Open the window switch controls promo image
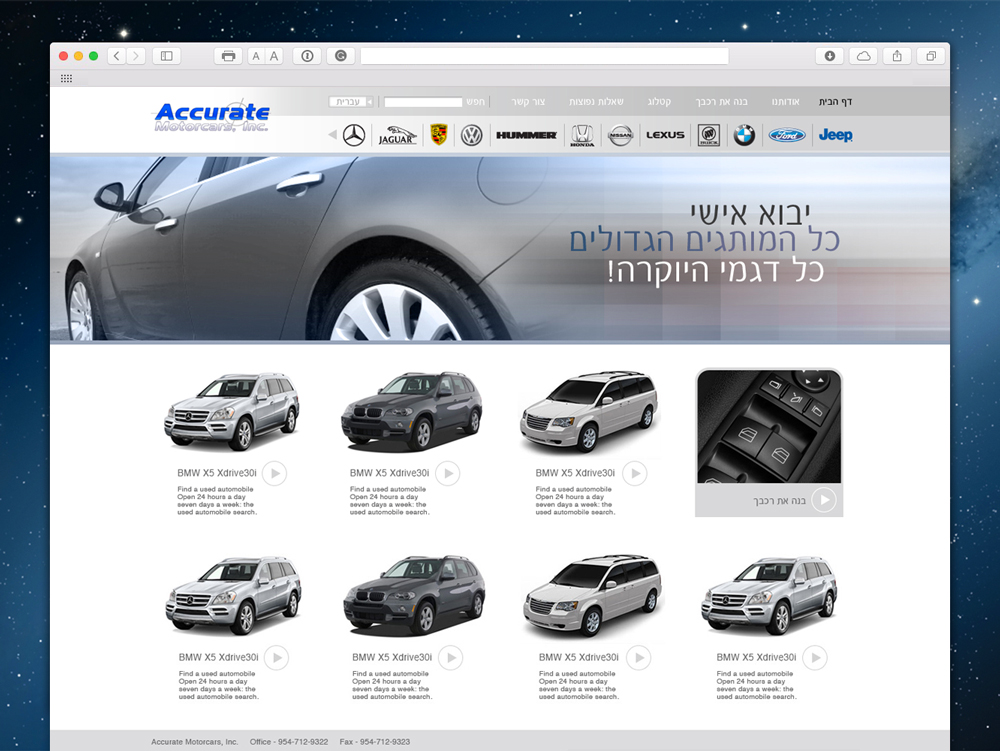The height and width of the screenshot is (751, 1000). click(769, 427)
